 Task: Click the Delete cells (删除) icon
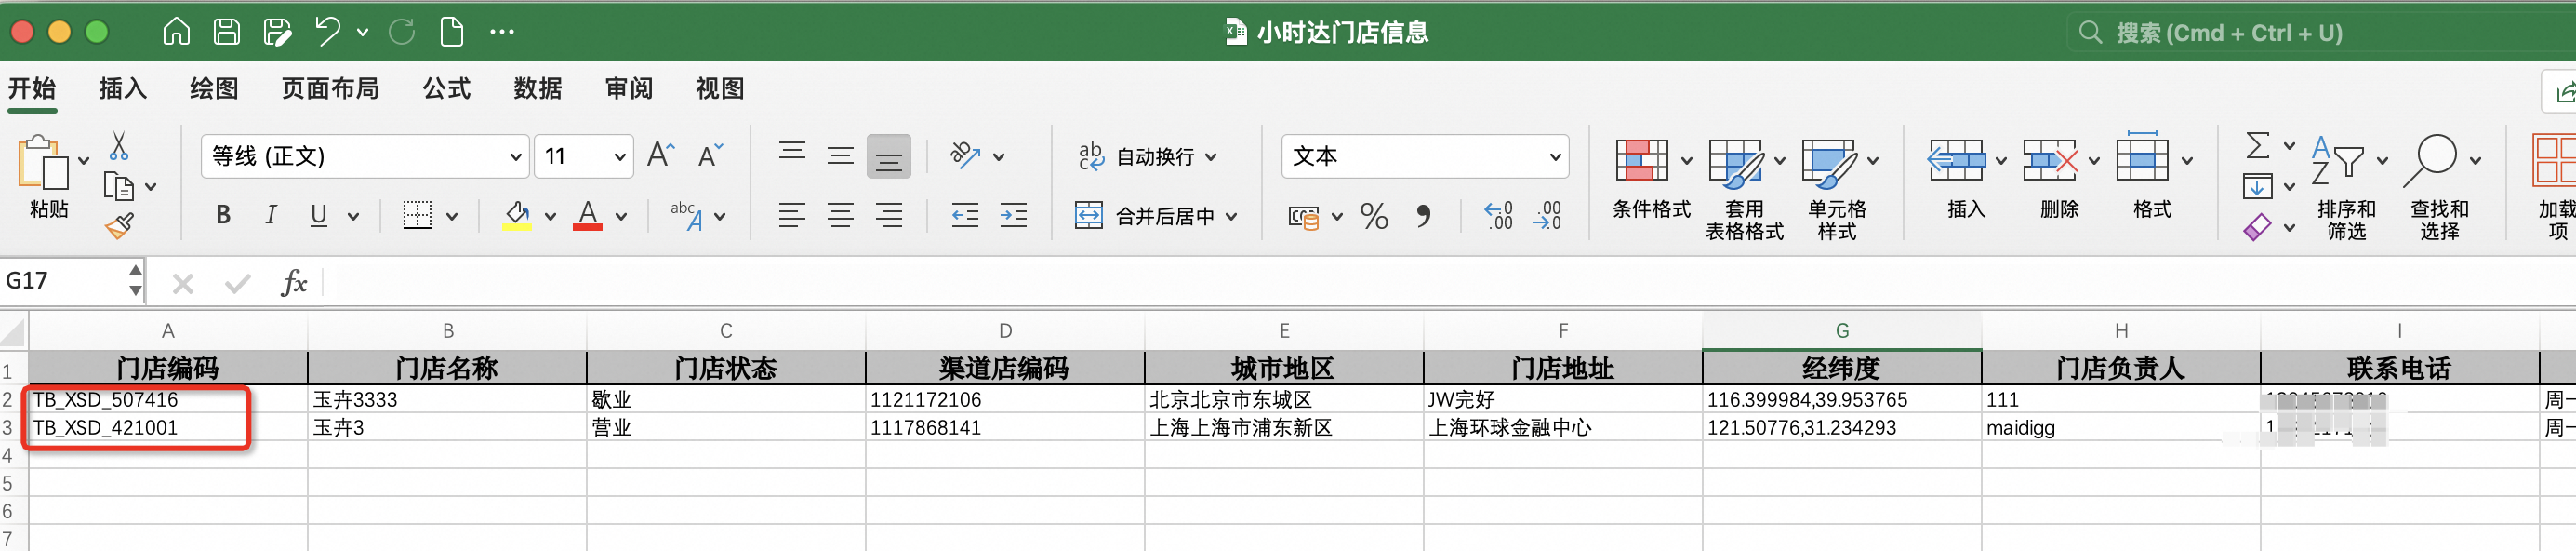click(2049, 160)
